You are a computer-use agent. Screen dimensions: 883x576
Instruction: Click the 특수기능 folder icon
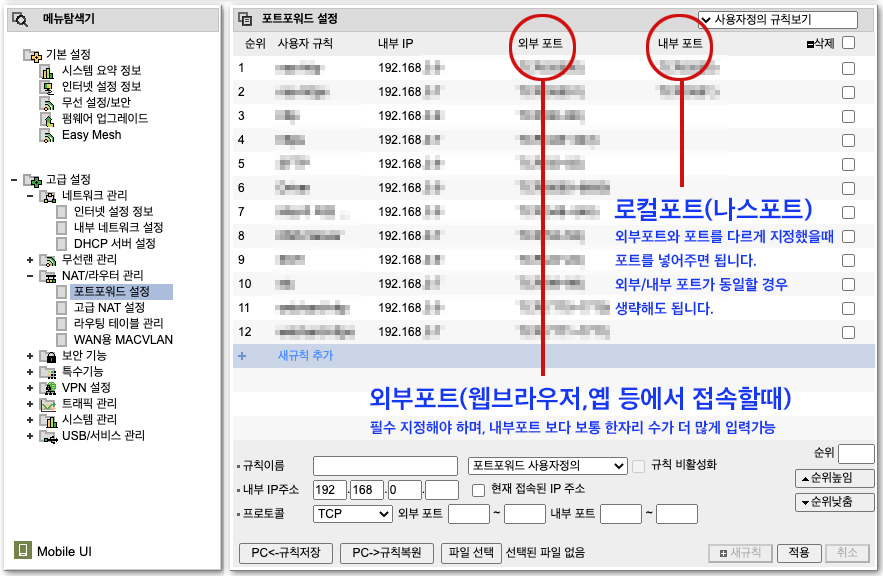(x=48, y=372)
